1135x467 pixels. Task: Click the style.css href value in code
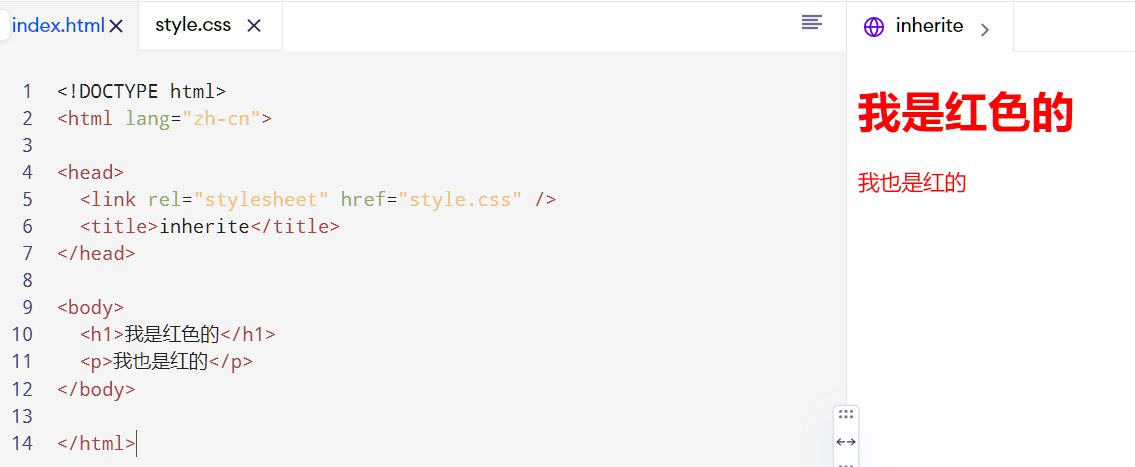point(460,199)
